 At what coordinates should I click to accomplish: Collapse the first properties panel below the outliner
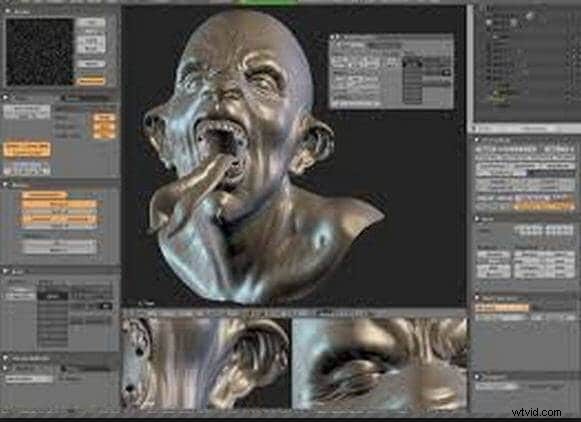(477, 140)
